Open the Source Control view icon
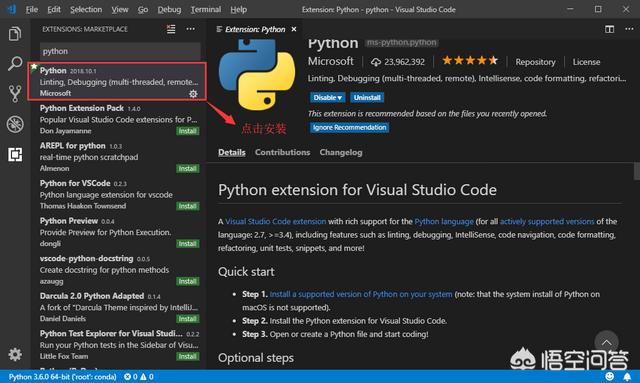 tap(15, 94)
